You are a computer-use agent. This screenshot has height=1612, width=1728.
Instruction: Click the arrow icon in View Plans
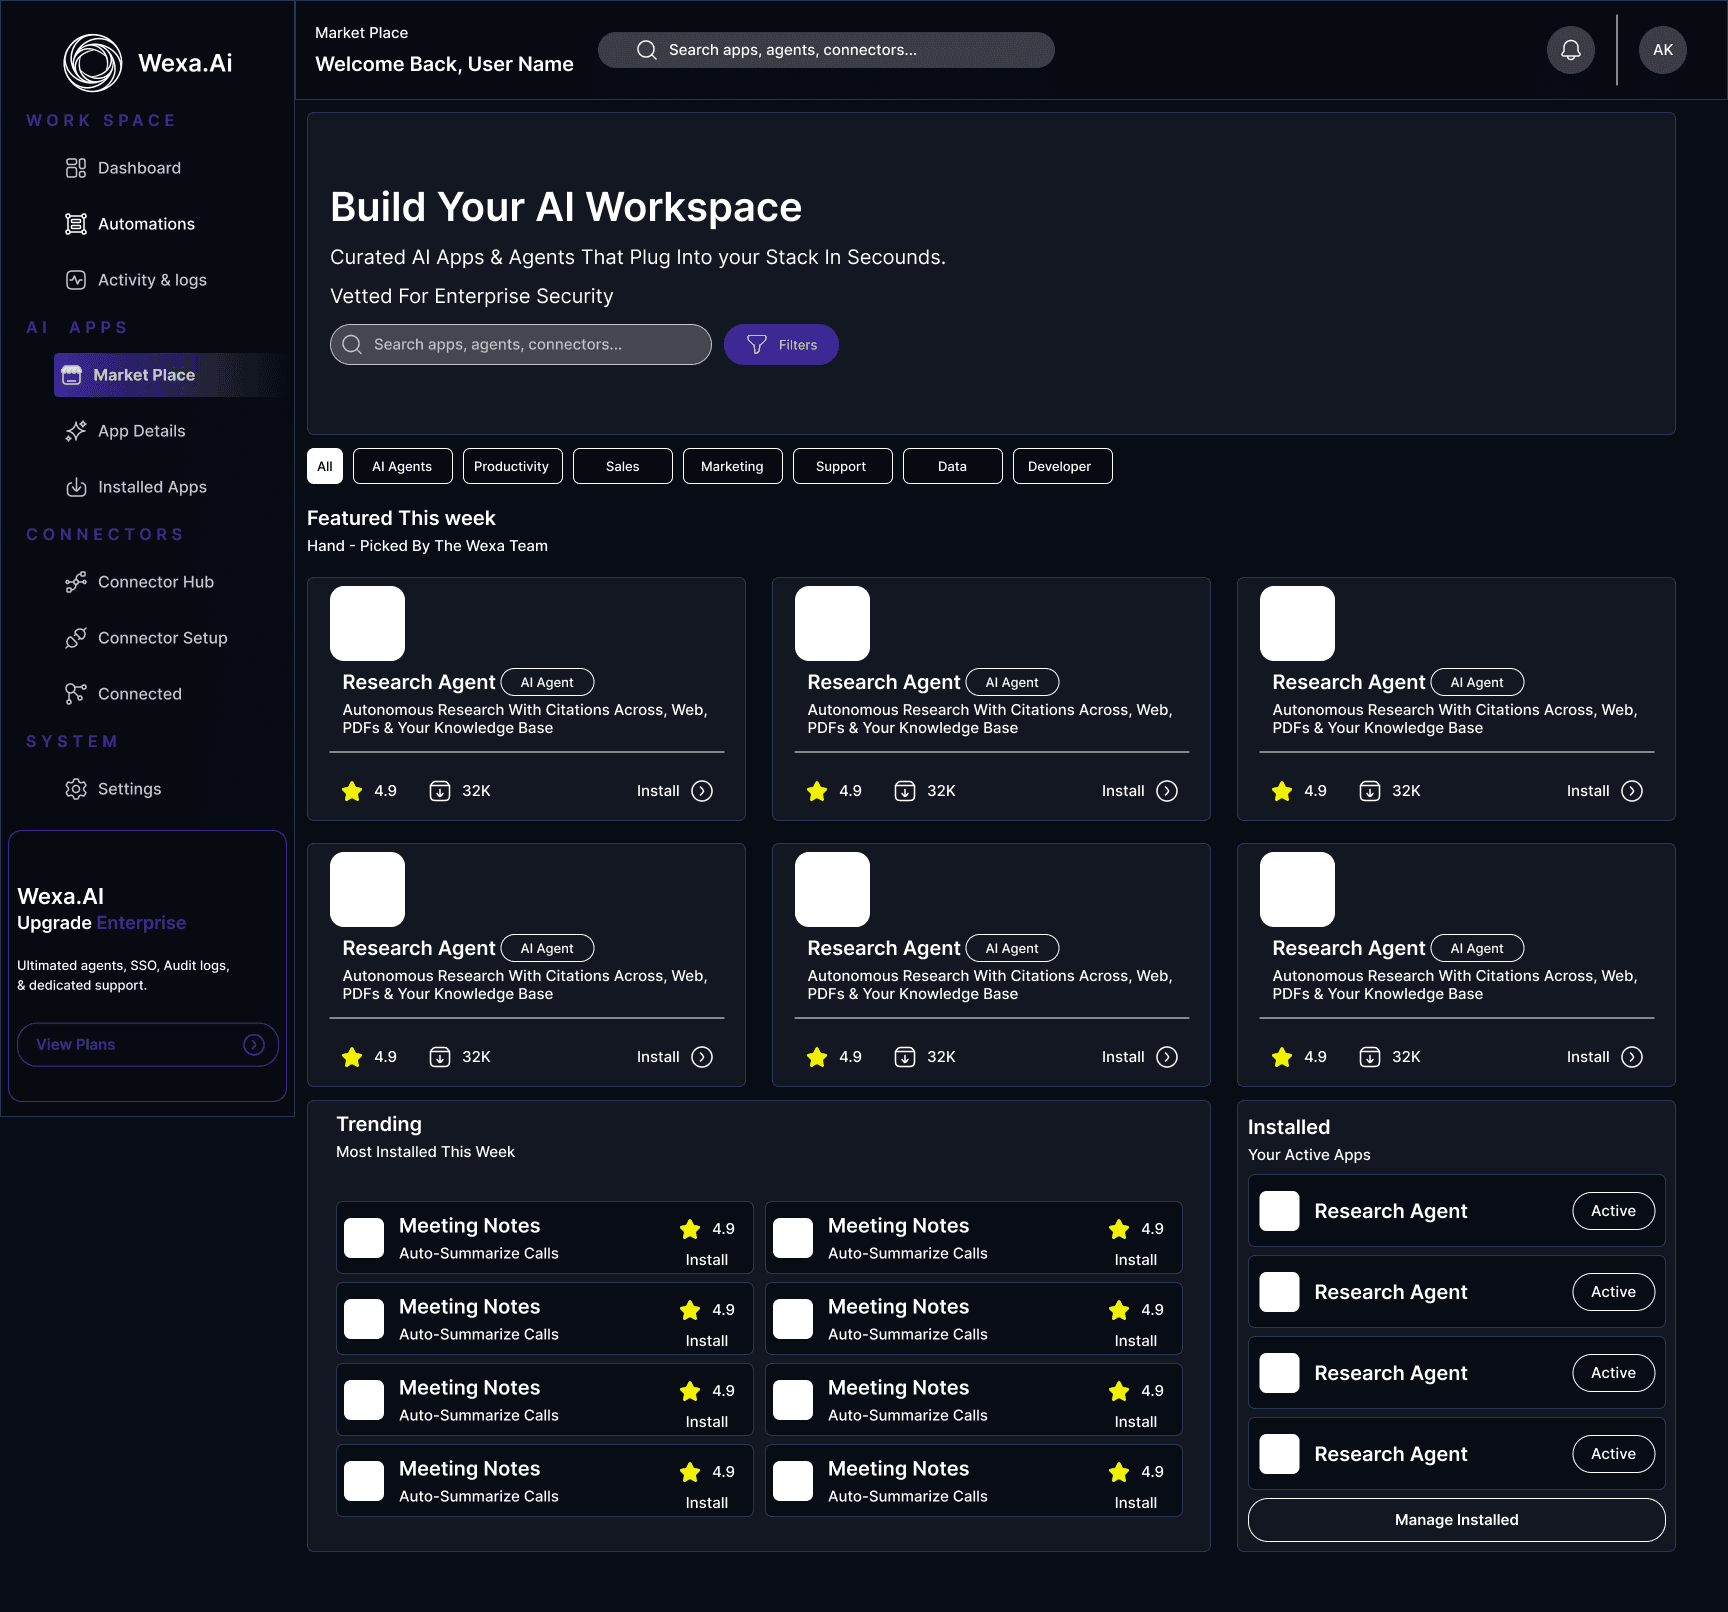tap(254, 1044)
